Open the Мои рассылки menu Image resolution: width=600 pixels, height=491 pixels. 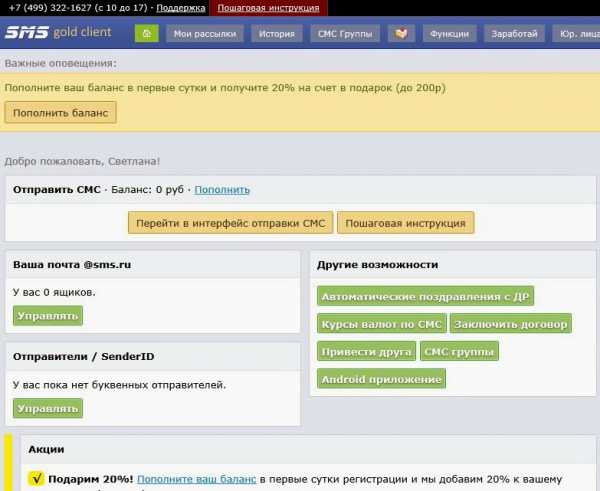(204, 33)
